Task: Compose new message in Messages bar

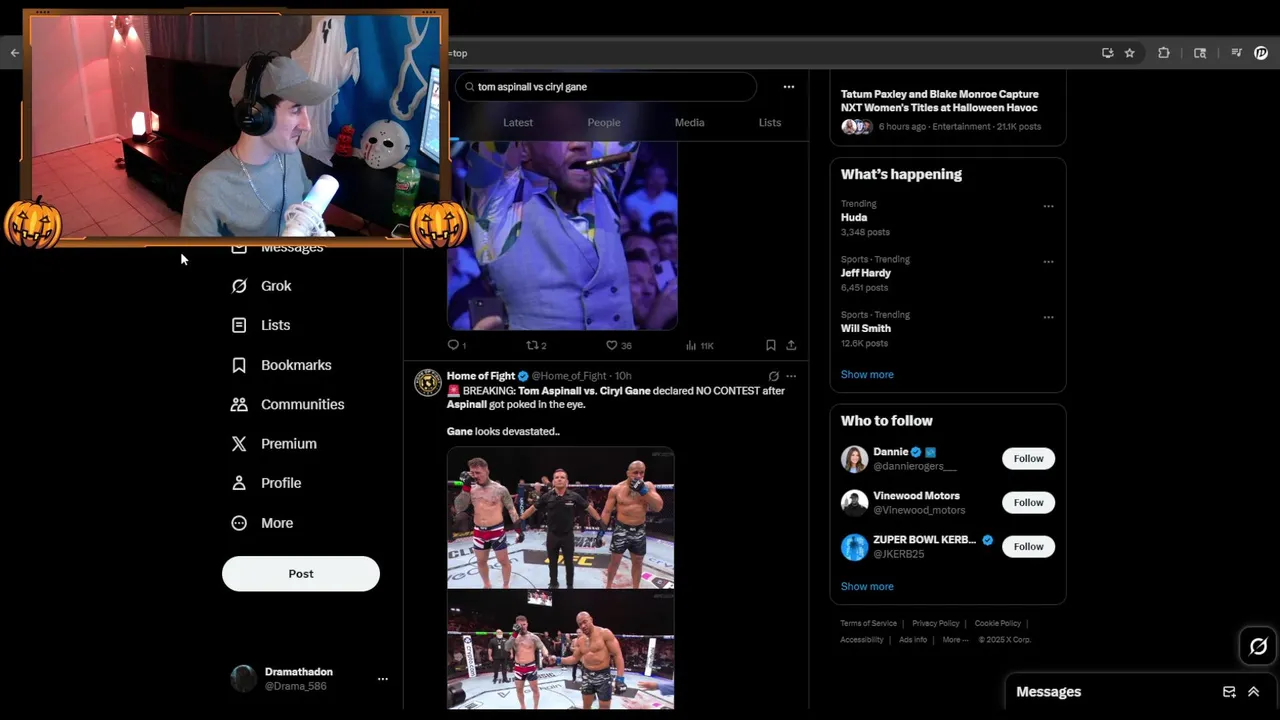Action: tap(1229, 692)
